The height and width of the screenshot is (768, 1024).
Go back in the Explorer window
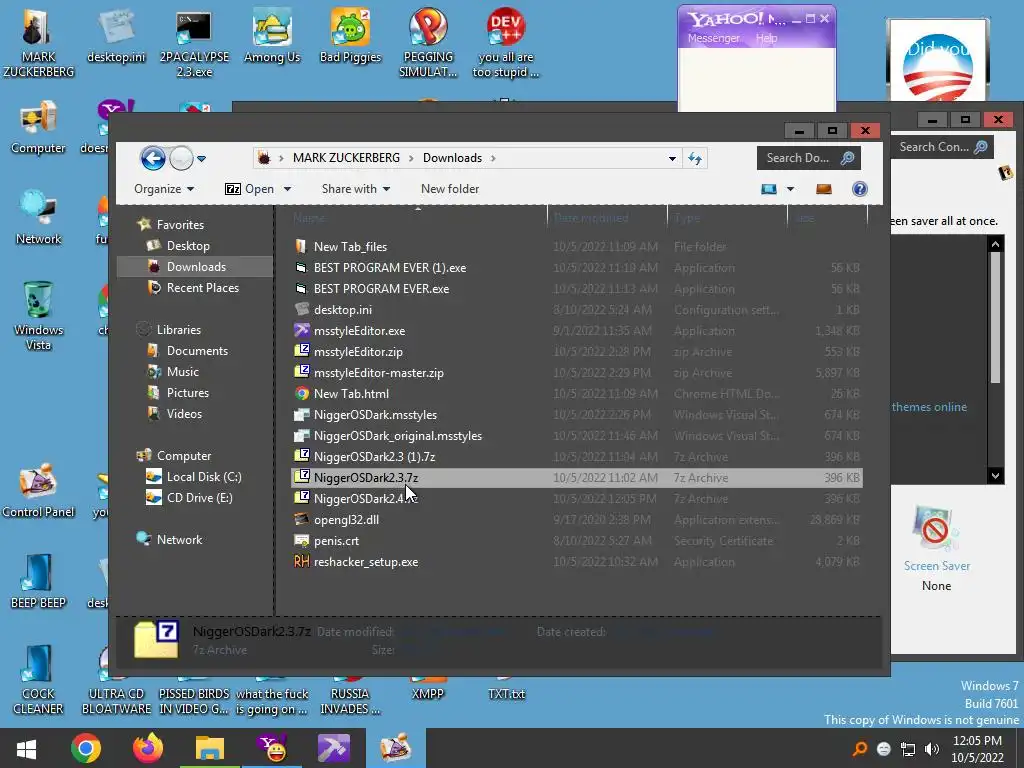click(153, 158)
